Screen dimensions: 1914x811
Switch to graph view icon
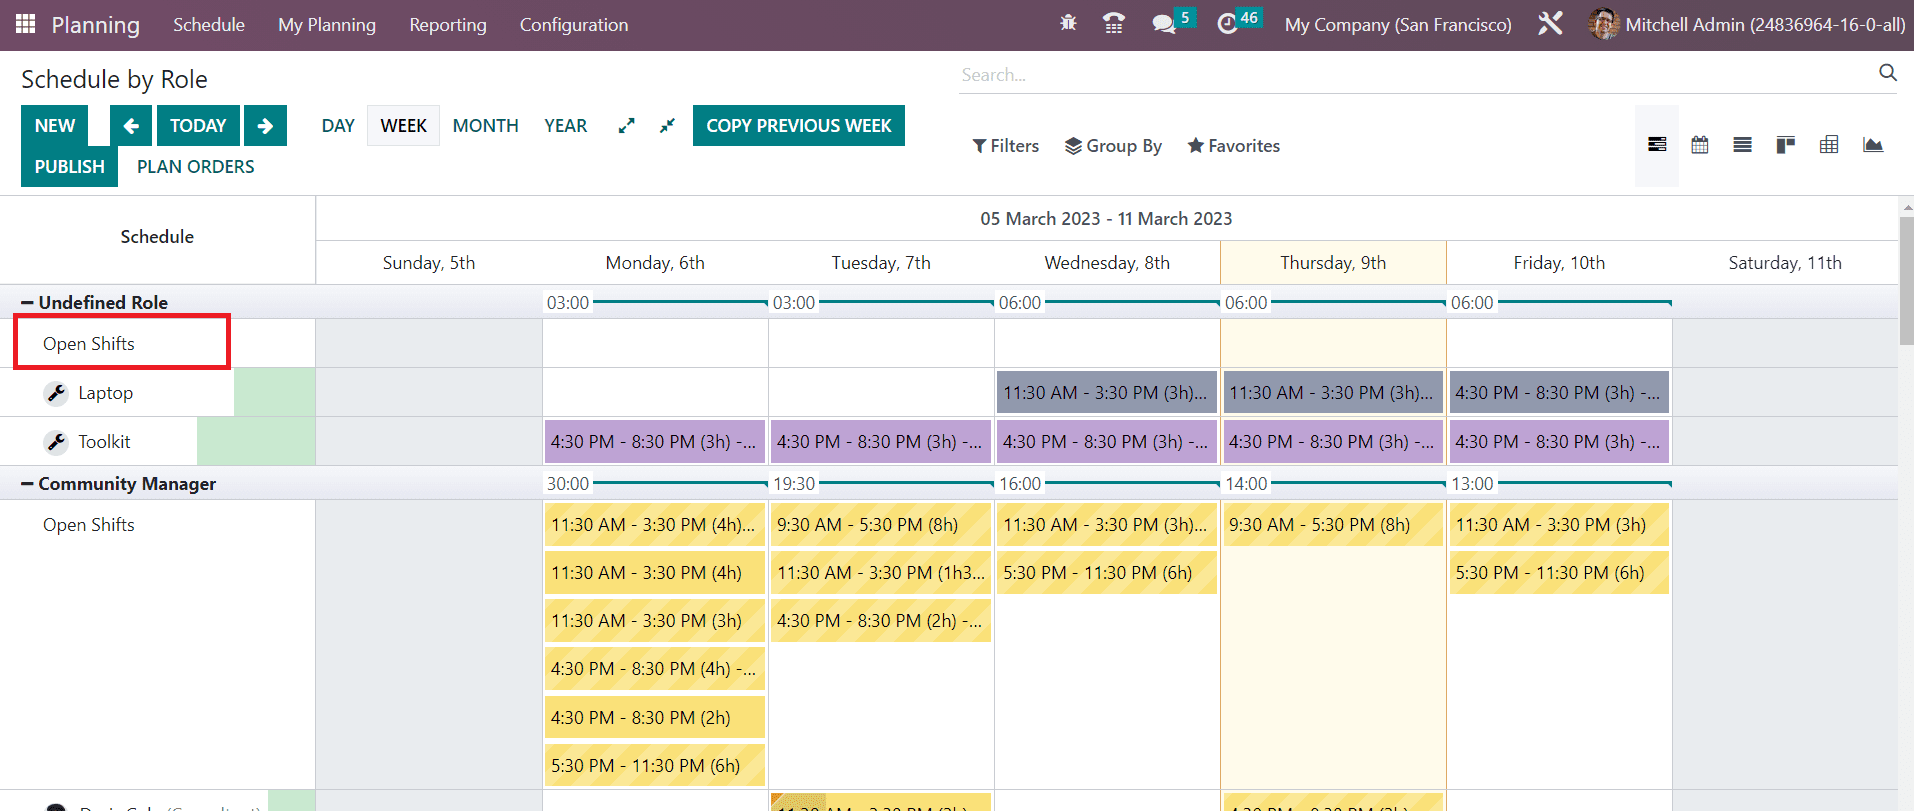[x=1873, y=145]
